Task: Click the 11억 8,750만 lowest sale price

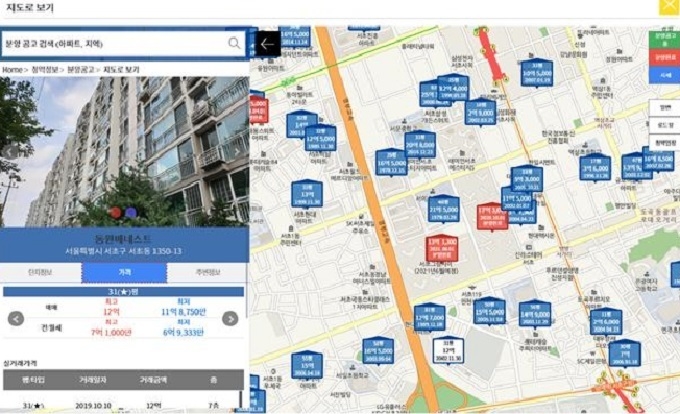Action: tap(184, 312)
